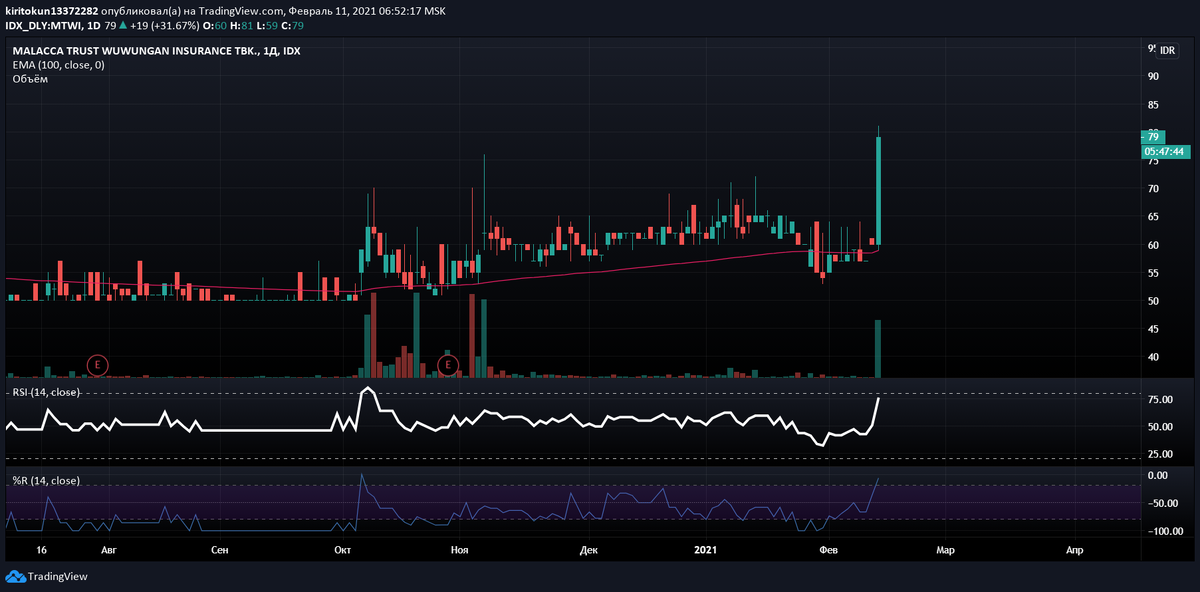Viewport: 1200px width, 592px height.
Task: Click the large green candle closing at 79
Action: pos(878,191)
